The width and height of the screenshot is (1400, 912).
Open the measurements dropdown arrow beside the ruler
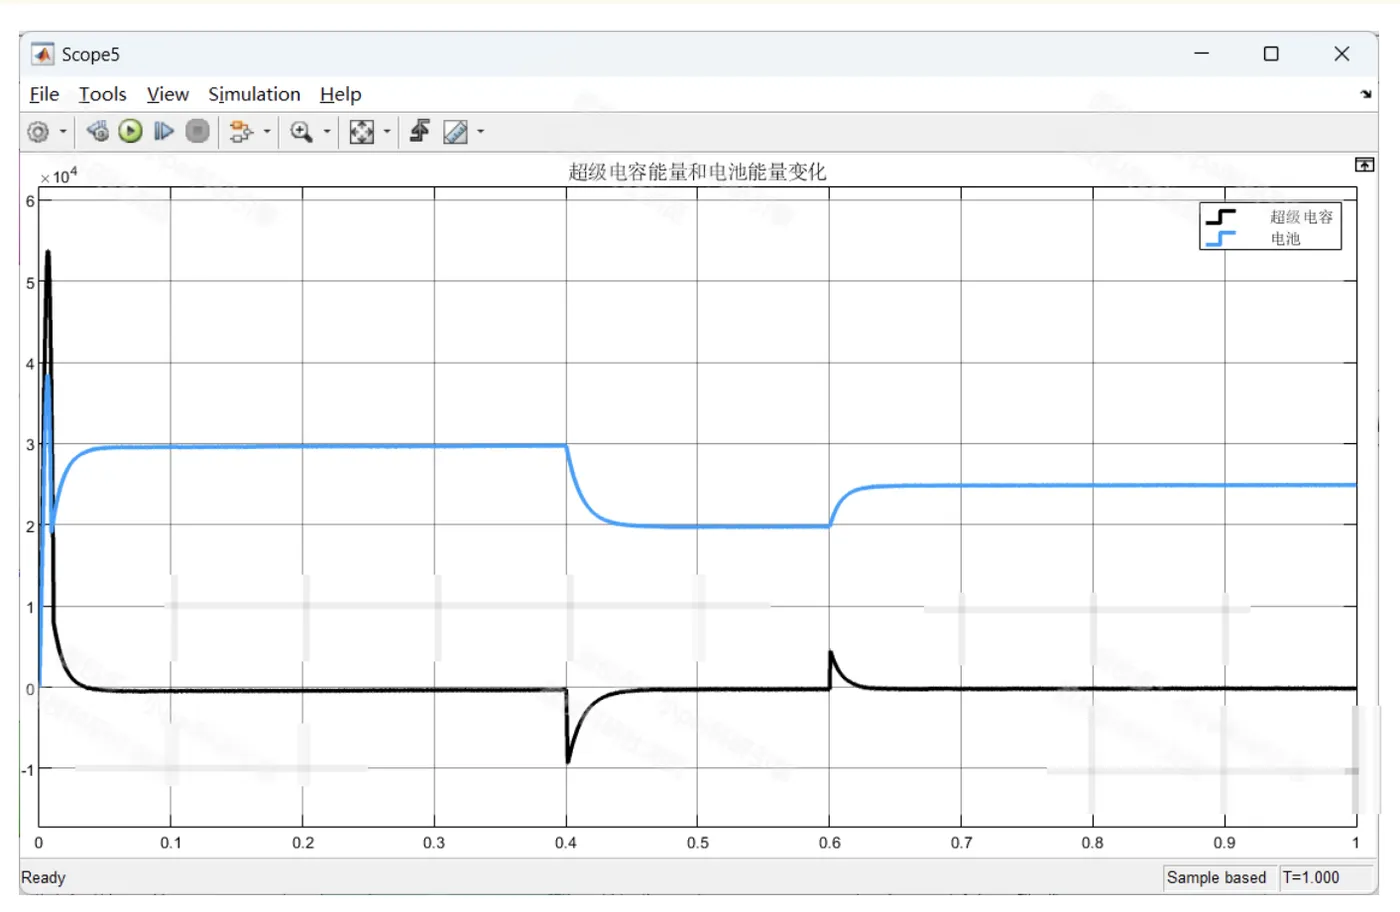point(481,132)
